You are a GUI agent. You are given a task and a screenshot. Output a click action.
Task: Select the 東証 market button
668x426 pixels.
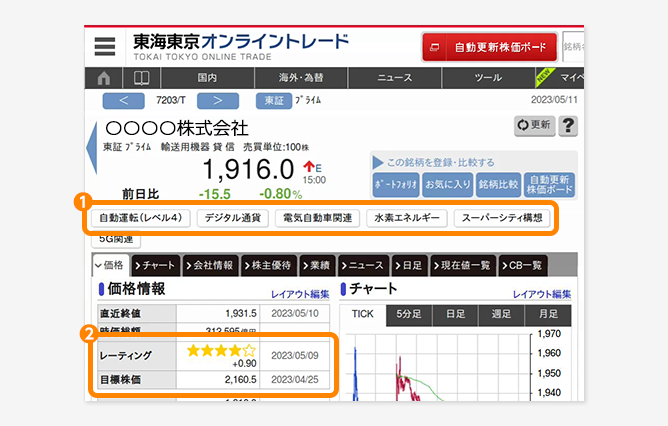pyautogui.click(x=274, y=101)
